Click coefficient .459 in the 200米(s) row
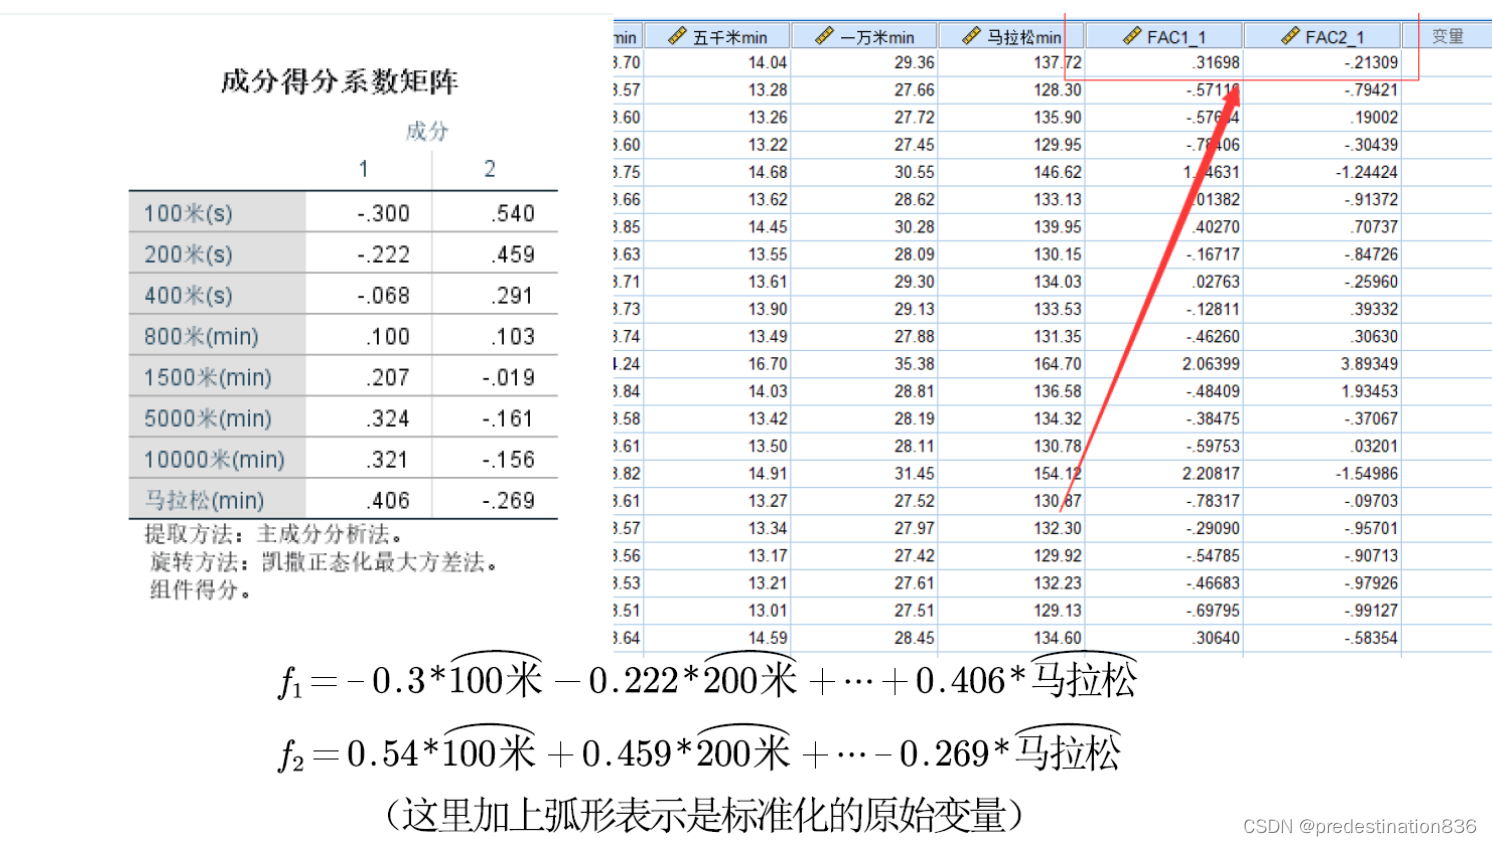This screenshot has width=1492, height=846. click(514, 254)
